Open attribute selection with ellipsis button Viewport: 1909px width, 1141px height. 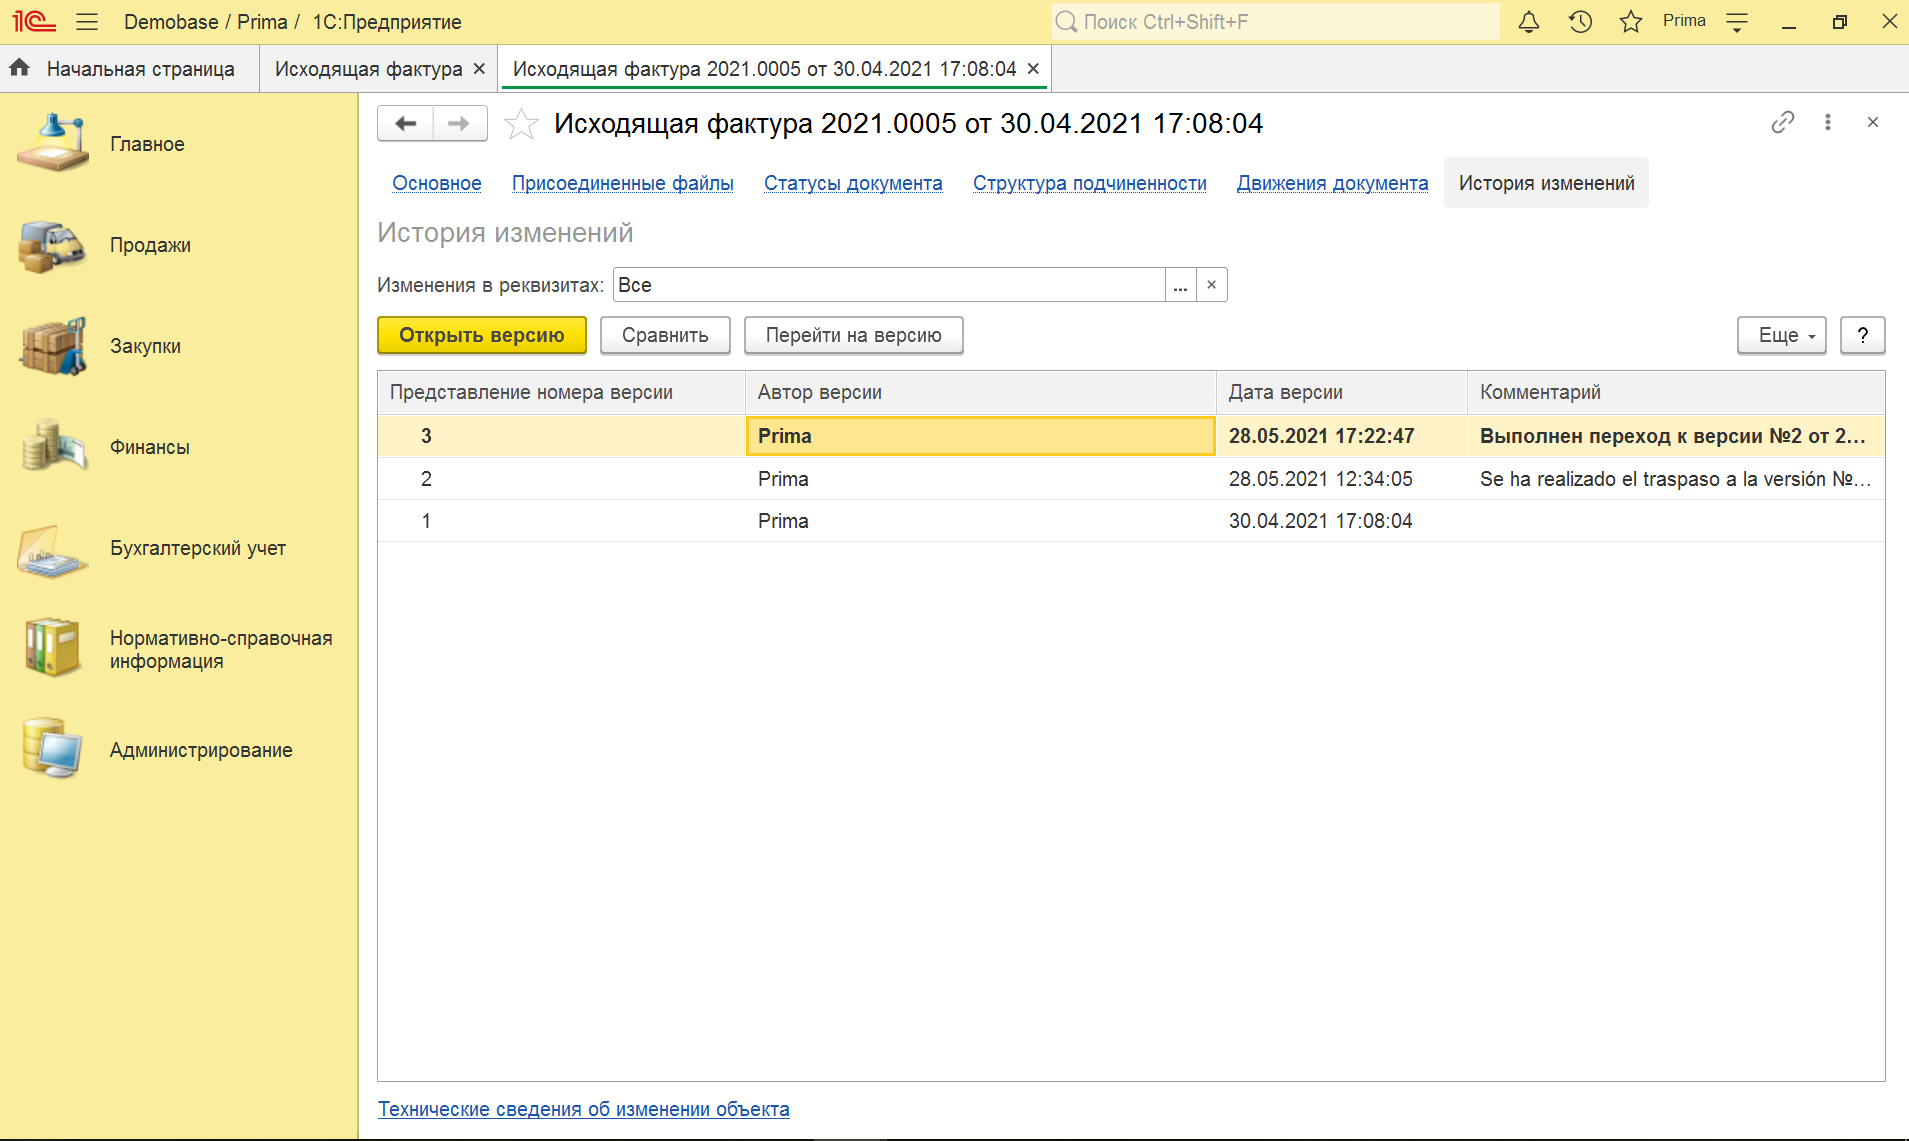click(1180, 285)
